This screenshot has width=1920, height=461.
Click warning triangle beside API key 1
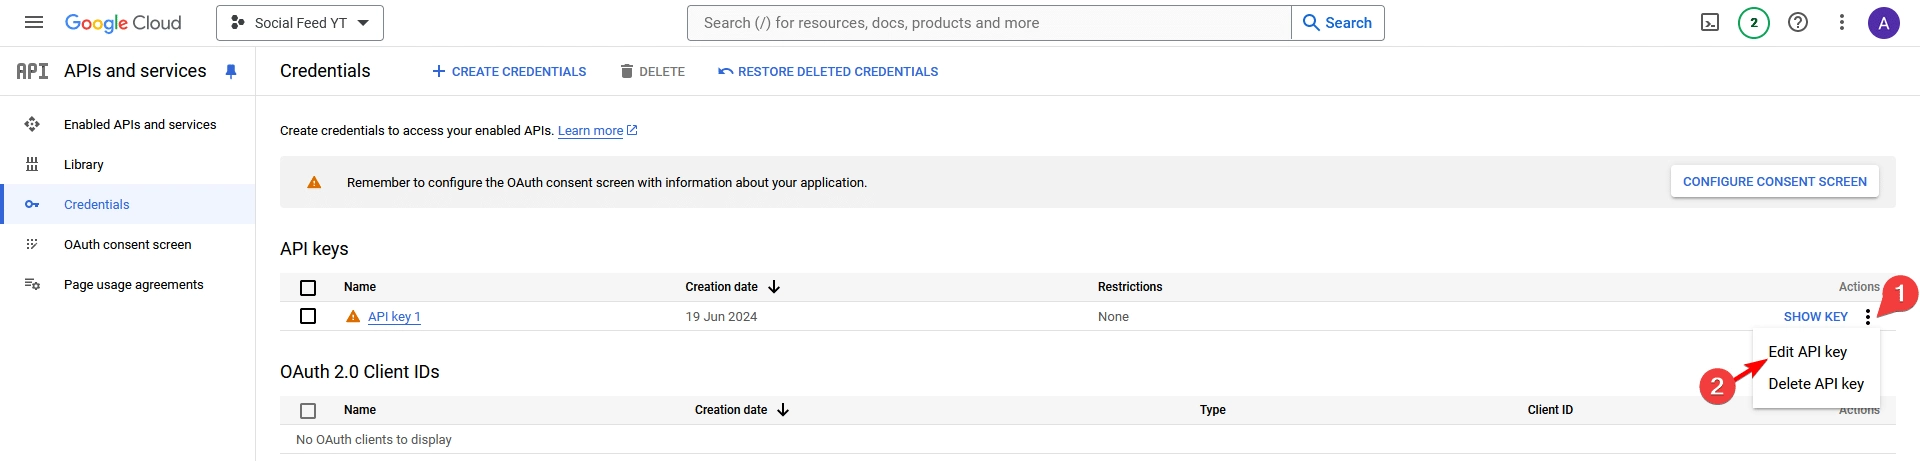(353, 316)
